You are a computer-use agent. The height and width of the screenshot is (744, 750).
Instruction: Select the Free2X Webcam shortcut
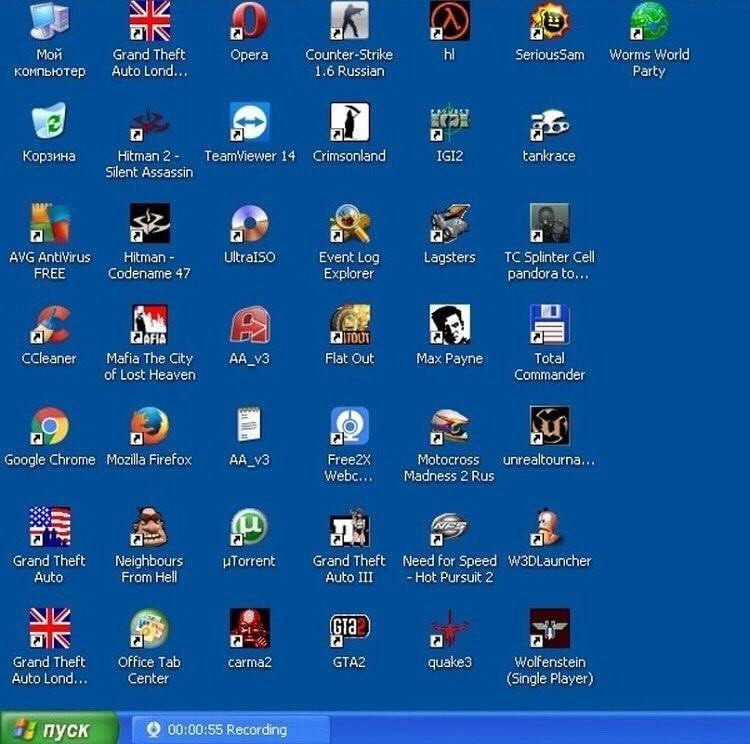(x=349, y=426)
